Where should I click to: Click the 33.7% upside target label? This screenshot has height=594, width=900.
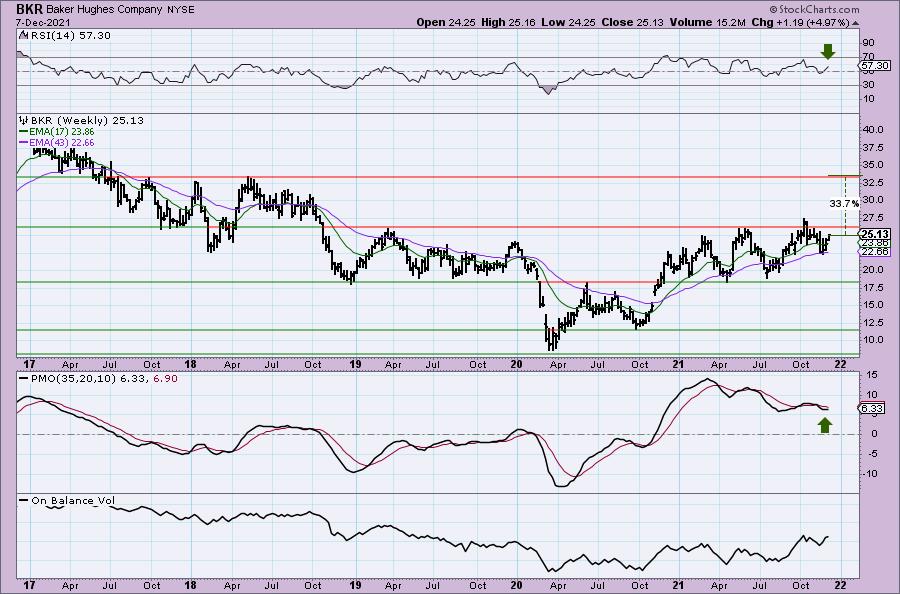tap(844, 203)
